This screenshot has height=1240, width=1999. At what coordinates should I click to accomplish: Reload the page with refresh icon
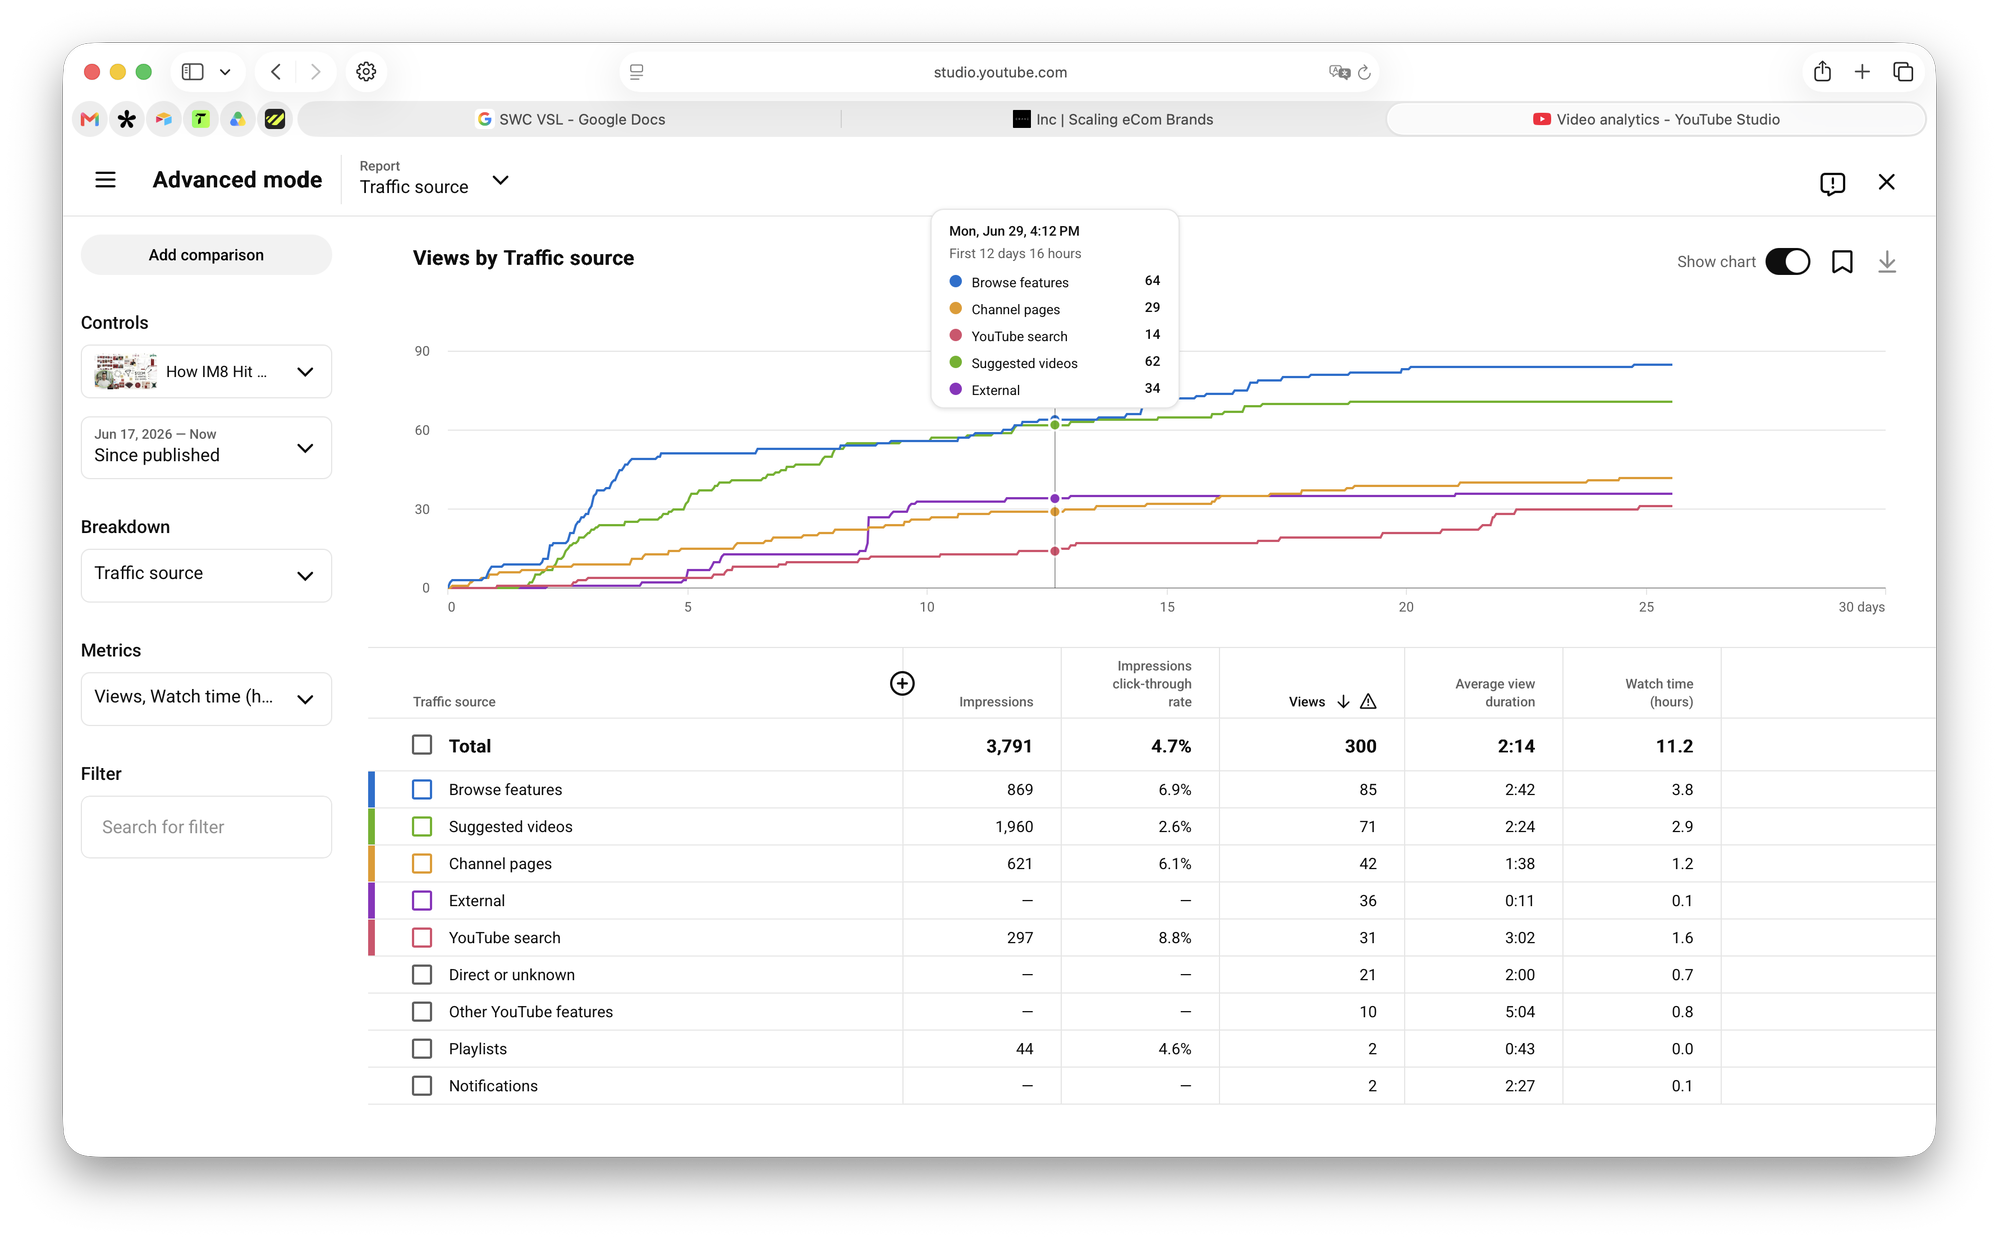pyautogui.click(x=1364, y=72)
